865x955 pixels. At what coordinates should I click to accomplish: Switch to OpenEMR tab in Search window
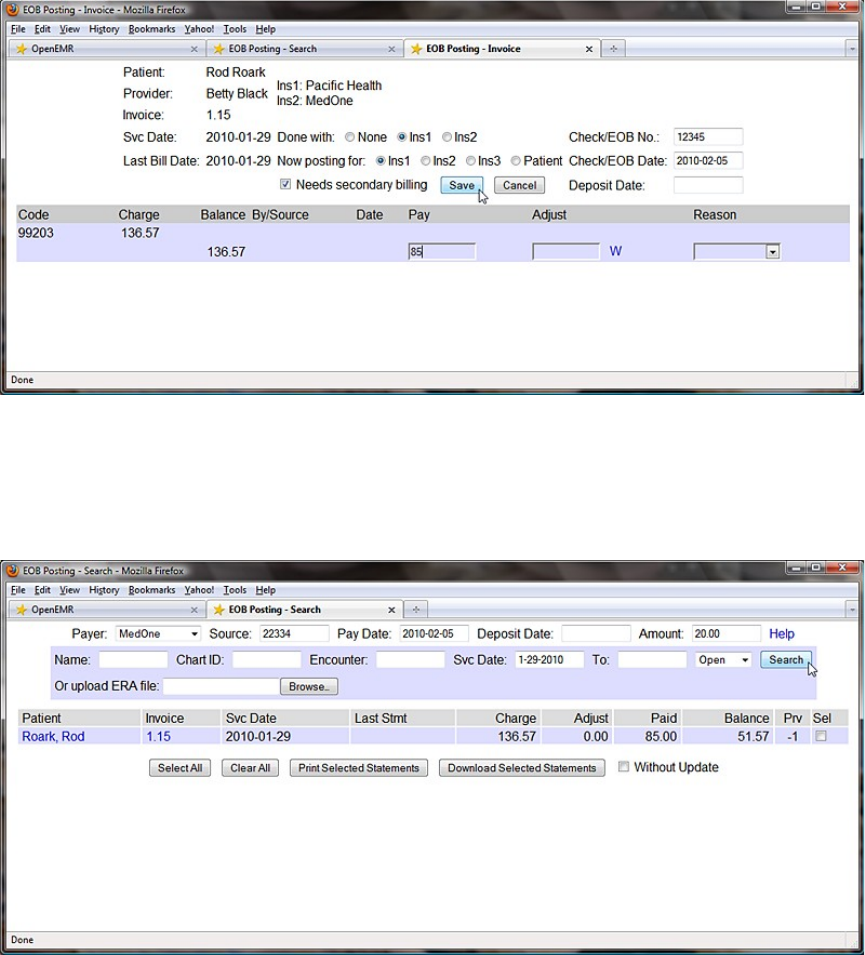107,610
